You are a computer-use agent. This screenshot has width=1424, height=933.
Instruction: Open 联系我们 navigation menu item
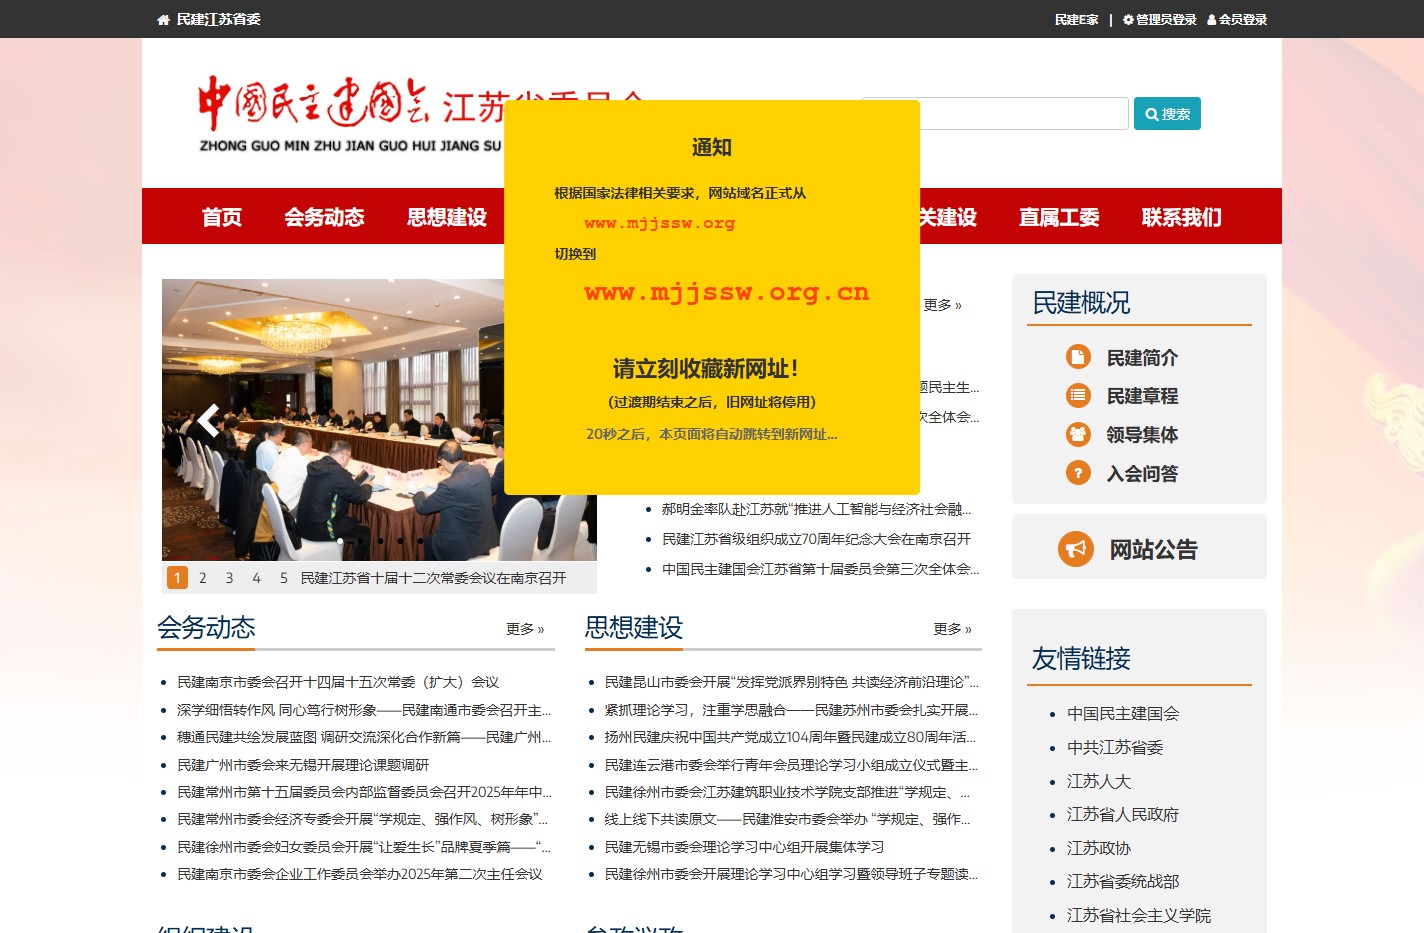click(1181, 217)
